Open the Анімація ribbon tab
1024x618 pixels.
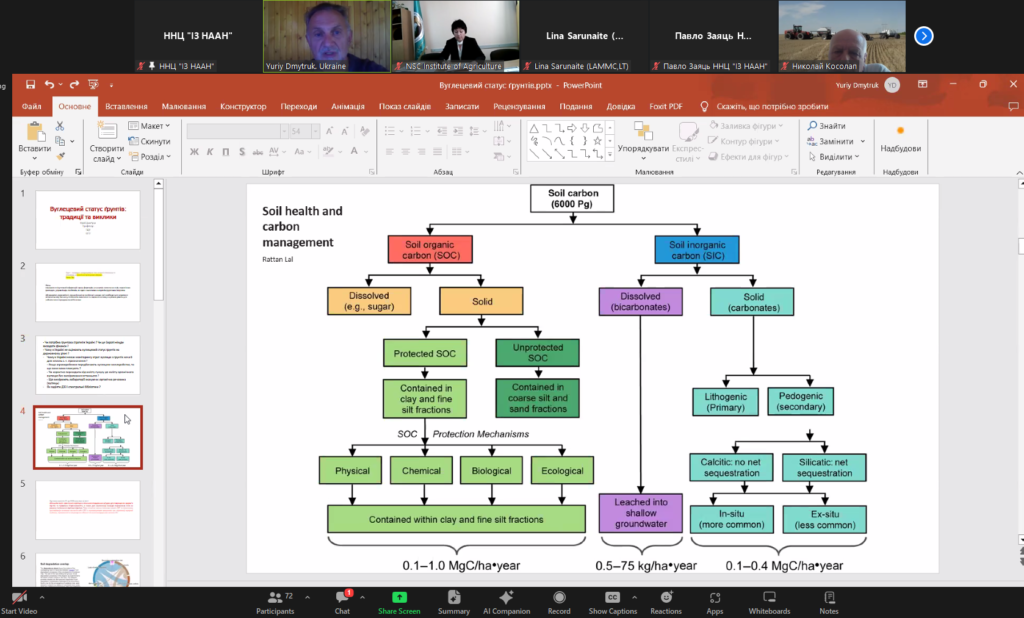click(348, 106)
